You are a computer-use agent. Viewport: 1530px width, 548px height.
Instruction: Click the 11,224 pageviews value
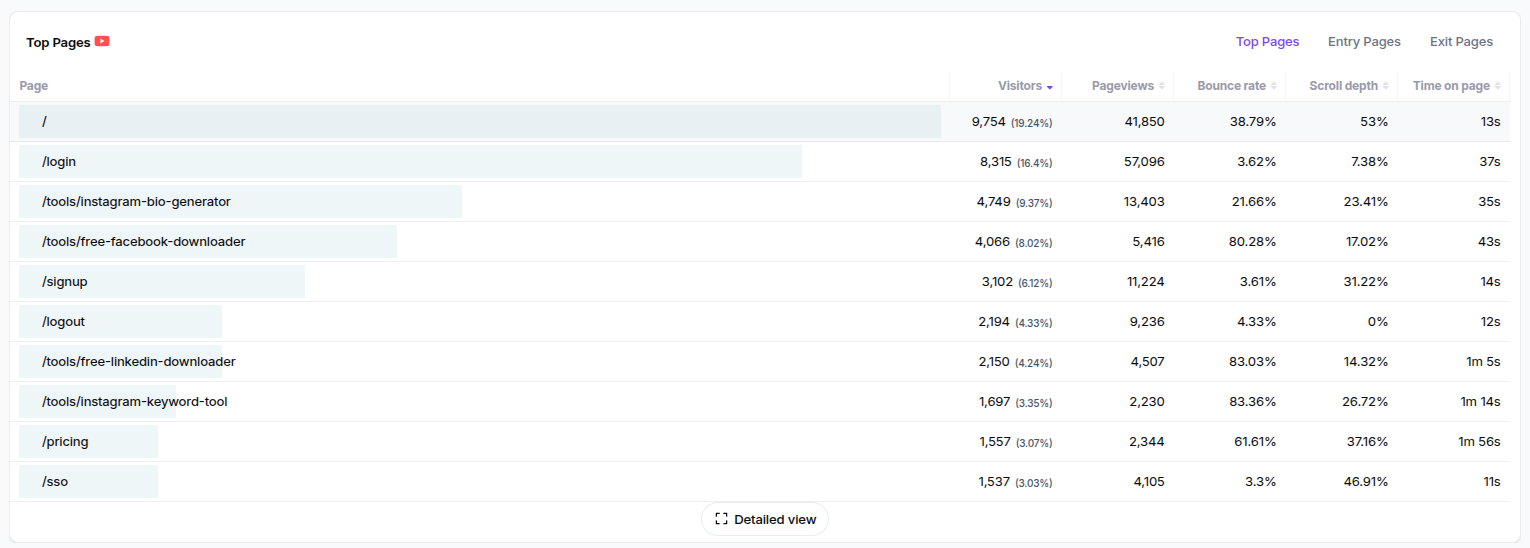coord(1146,281)
